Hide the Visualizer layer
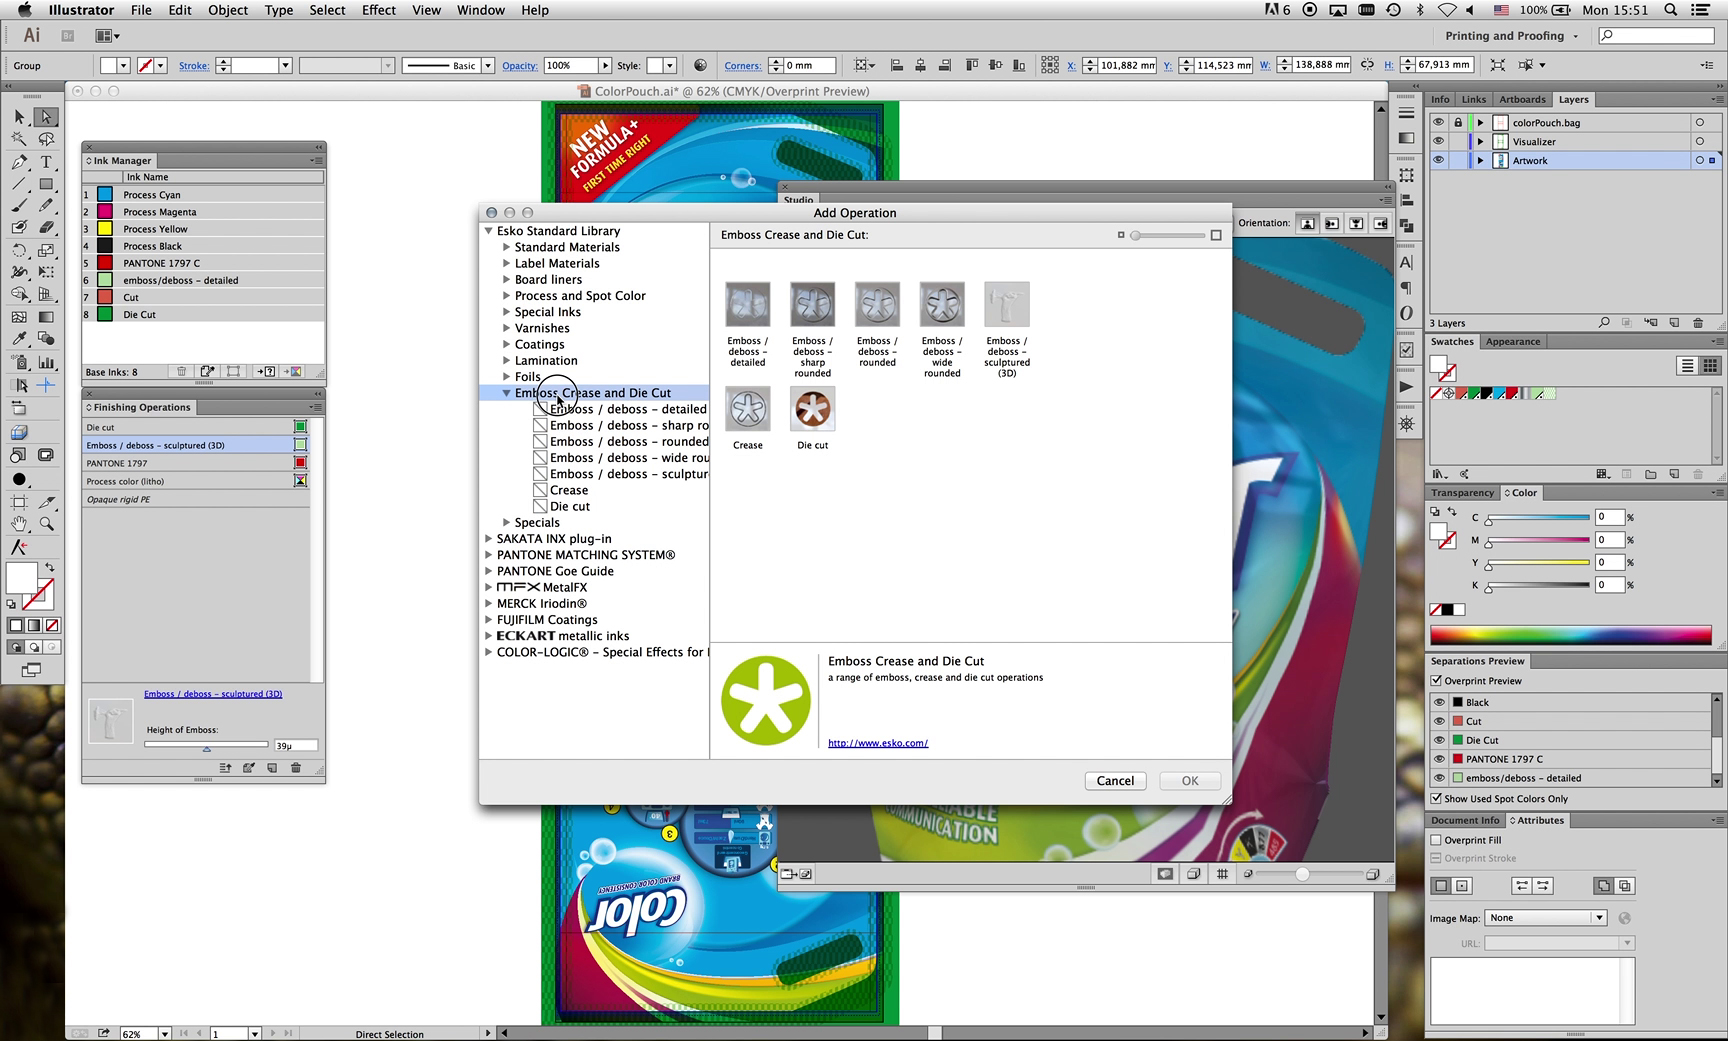The height and width of the screenshot is (1041, 1728). pyautogui.click(x=1438, y=142)
